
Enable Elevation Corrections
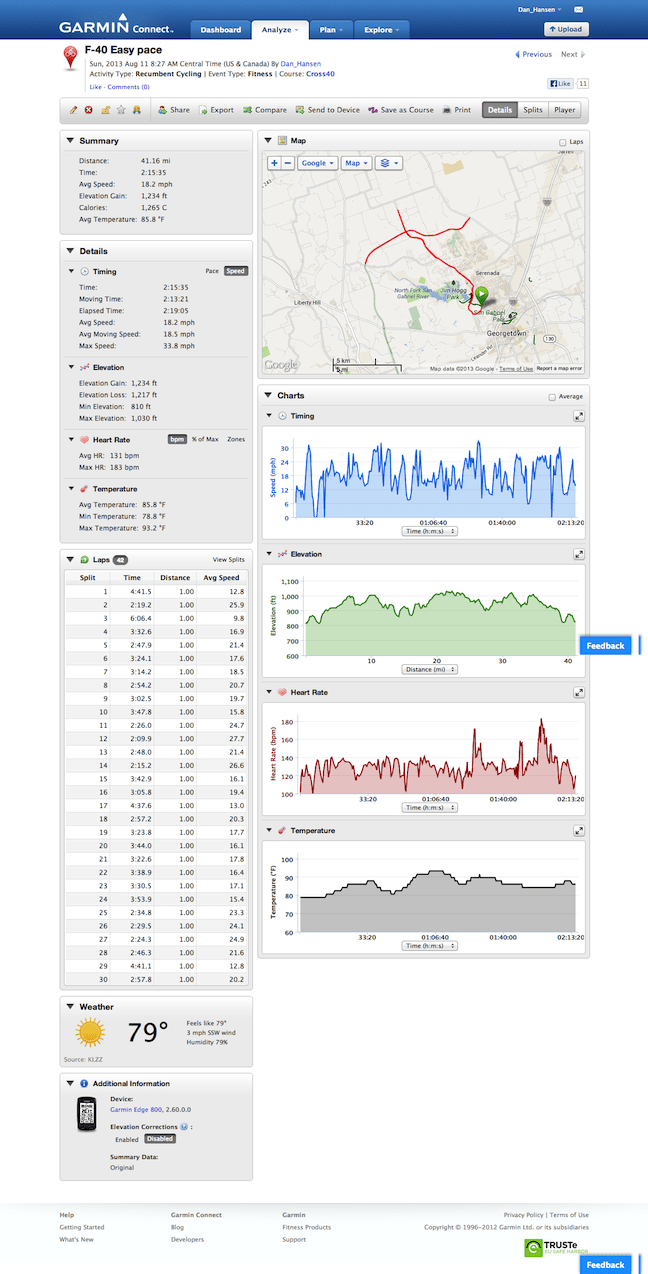click(x=127, y=1139)
